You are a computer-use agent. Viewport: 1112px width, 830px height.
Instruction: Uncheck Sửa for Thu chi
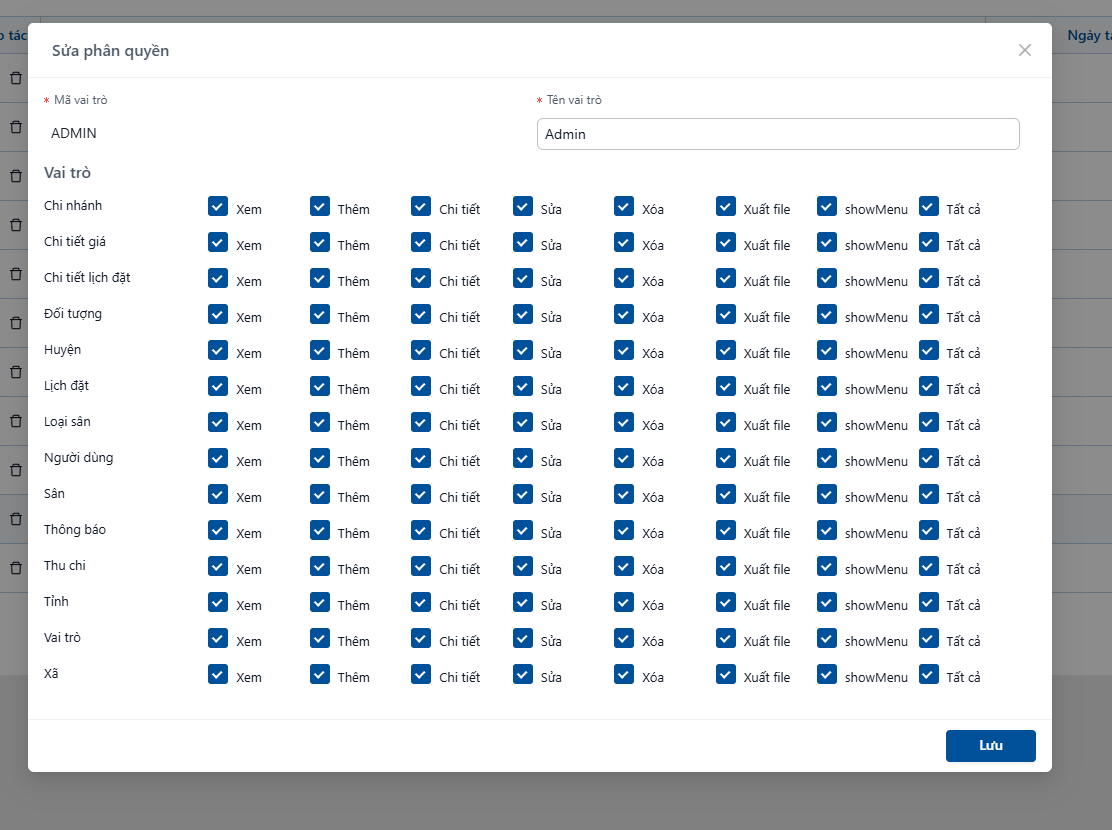523,567
